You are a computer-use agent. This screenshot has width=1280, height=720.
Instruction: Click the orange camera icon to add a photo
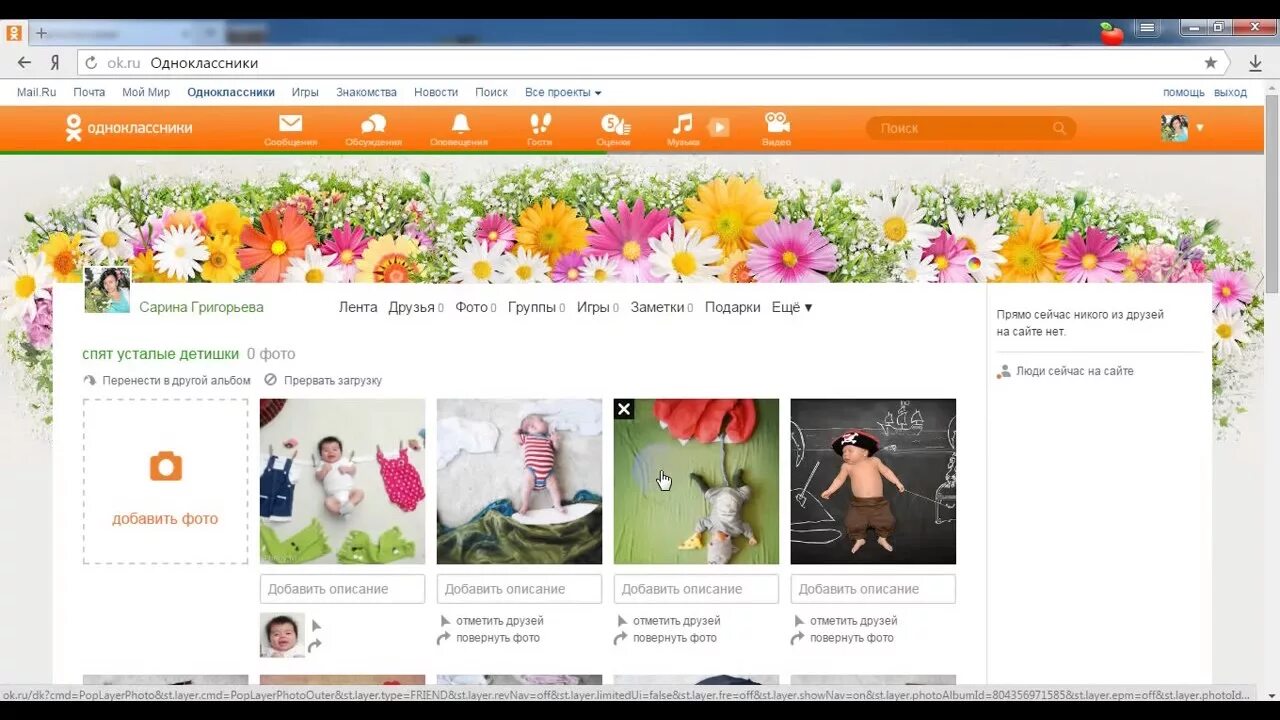click(166, 466)
